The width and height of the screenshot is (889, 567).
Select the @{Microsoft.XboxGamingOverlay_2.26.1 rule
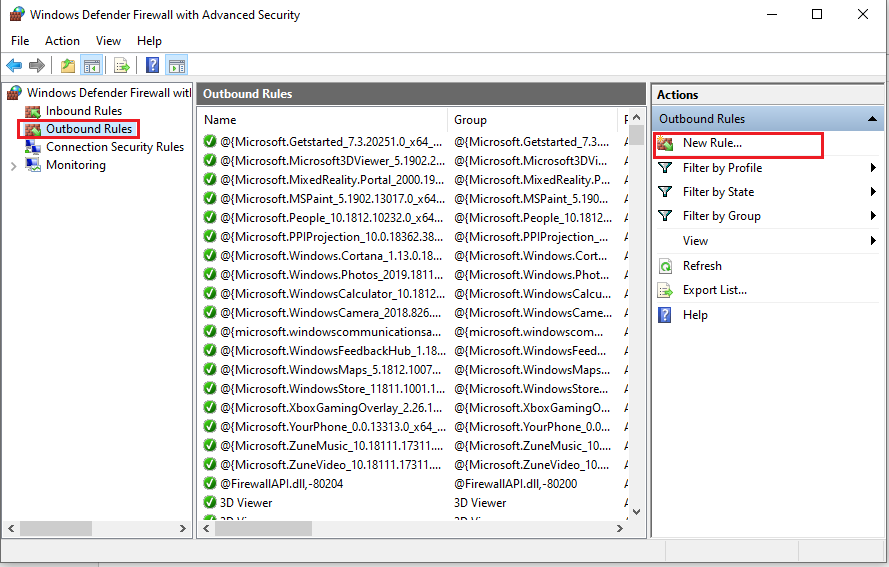point(331,408)
